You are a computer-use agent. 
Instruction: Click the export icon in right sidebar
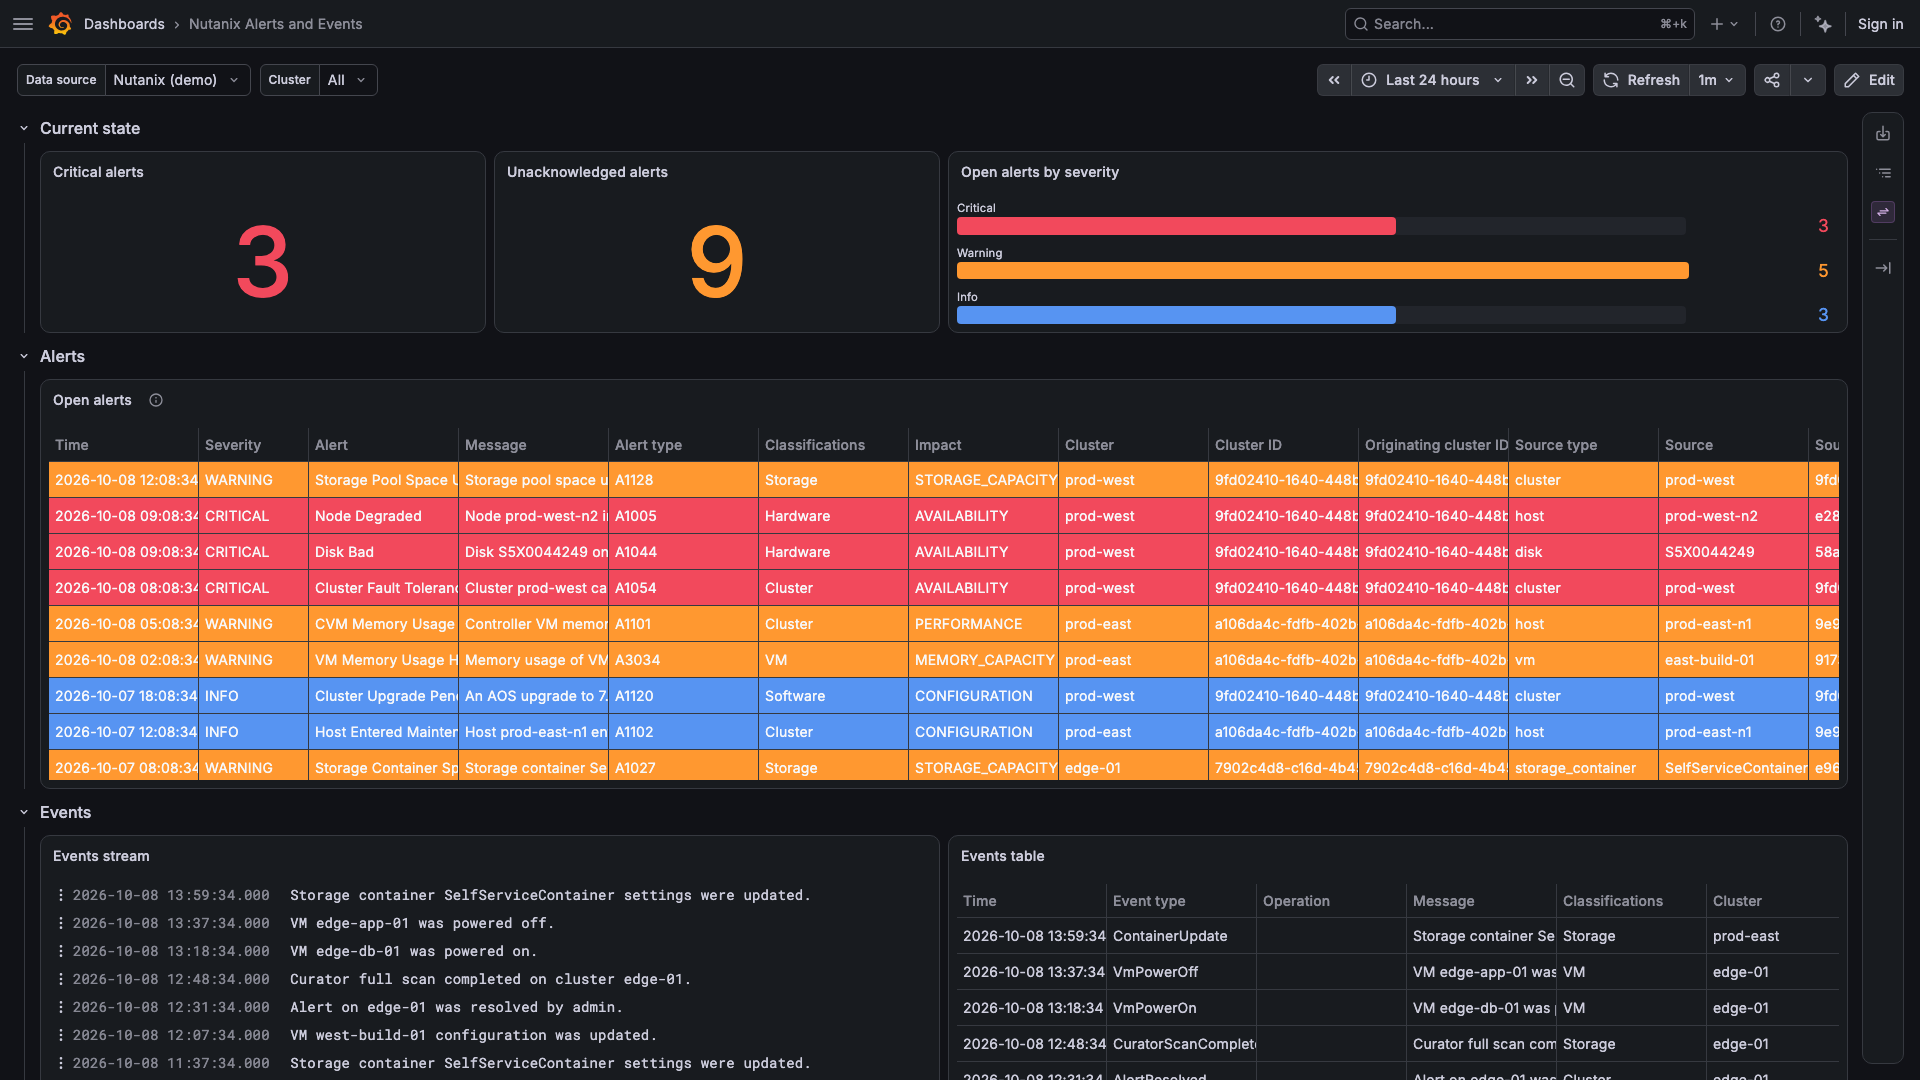1883,134
